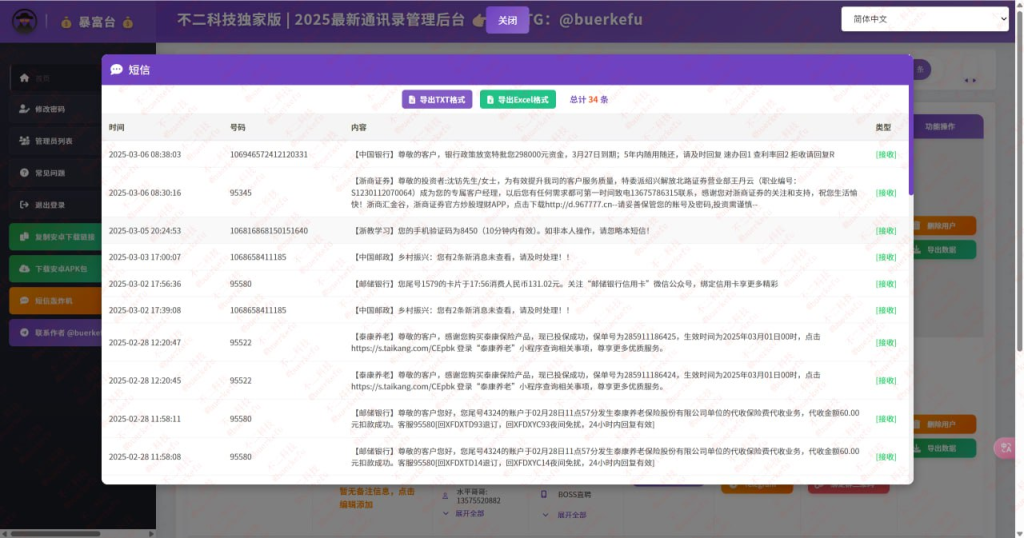Click the number 106816868150151640
Viewport: 1024px width, 538px height.
click(268, 230)
